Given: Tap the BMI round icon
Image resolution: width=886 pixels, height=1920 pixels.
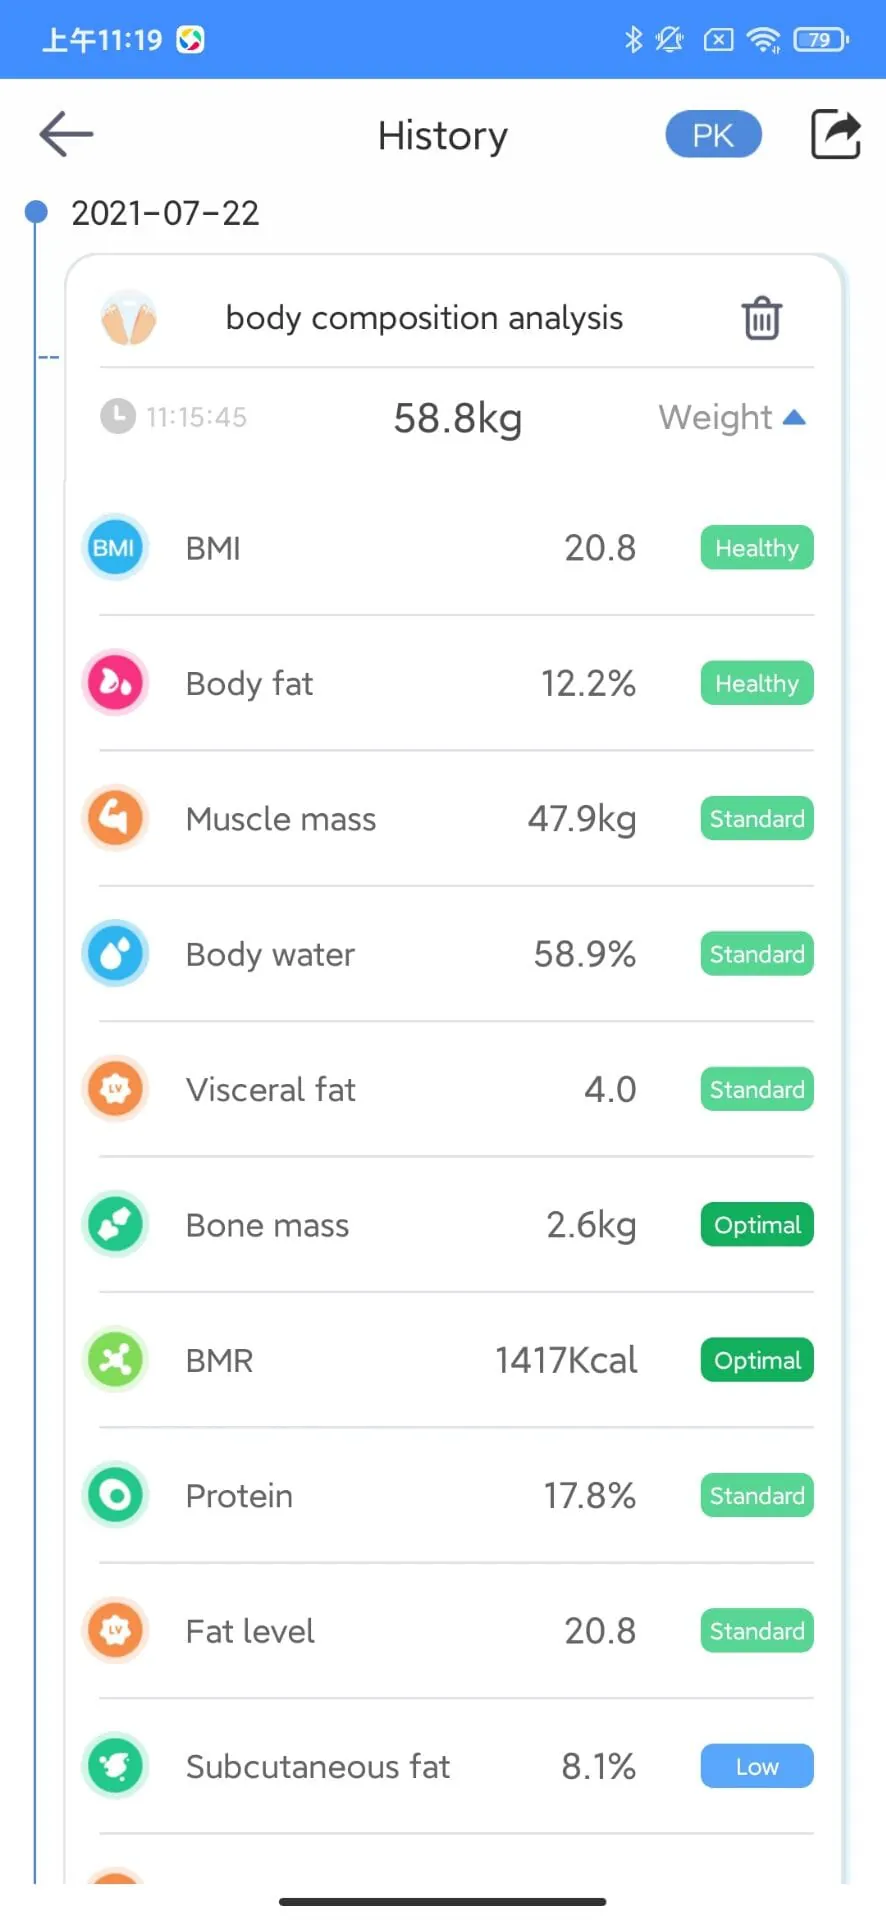Looking at the screenshot, I should coord(115,548).
